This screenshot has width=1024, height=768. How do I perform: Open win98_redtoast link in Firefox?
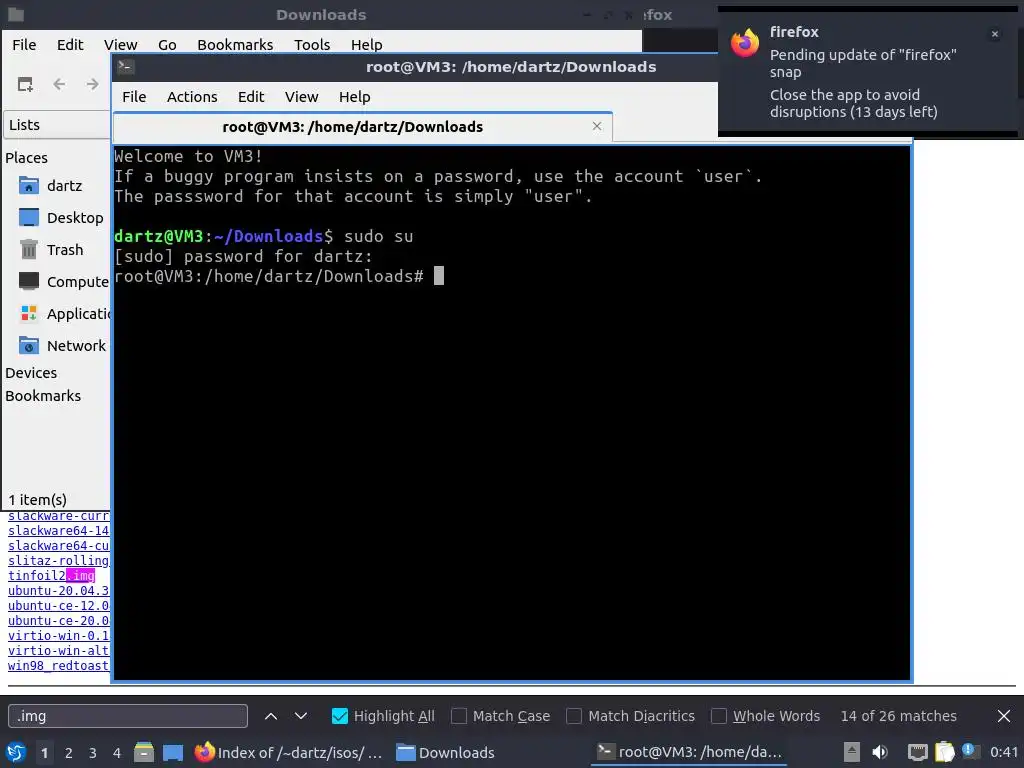(59, 665)
